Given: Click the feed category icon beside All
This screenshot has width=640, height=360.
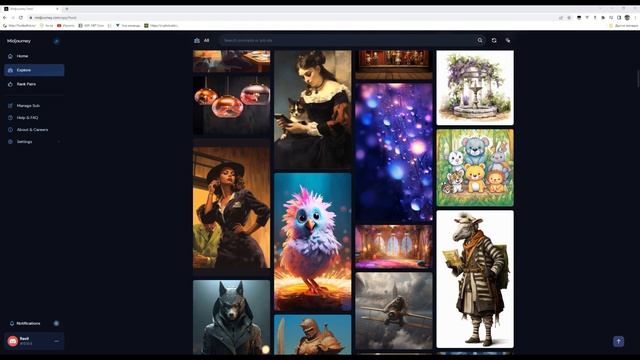Looking at the screenshot, I should (x=197, y=40).
